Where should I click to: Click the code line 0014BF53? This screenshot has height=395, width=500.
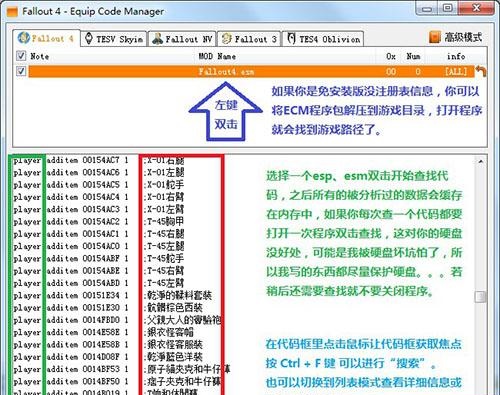pyautogui.click(x=122, y=369)
